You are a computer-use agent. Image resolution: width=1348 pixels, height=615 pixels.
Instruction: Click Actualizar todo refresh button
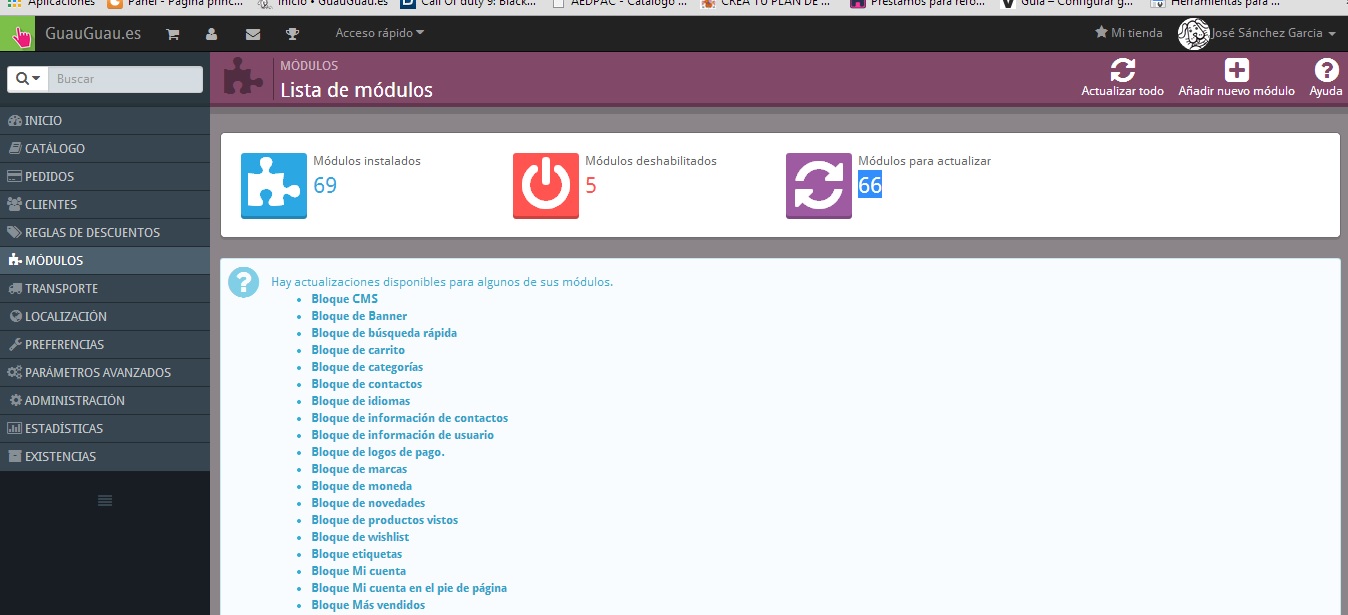point(1122,78)
